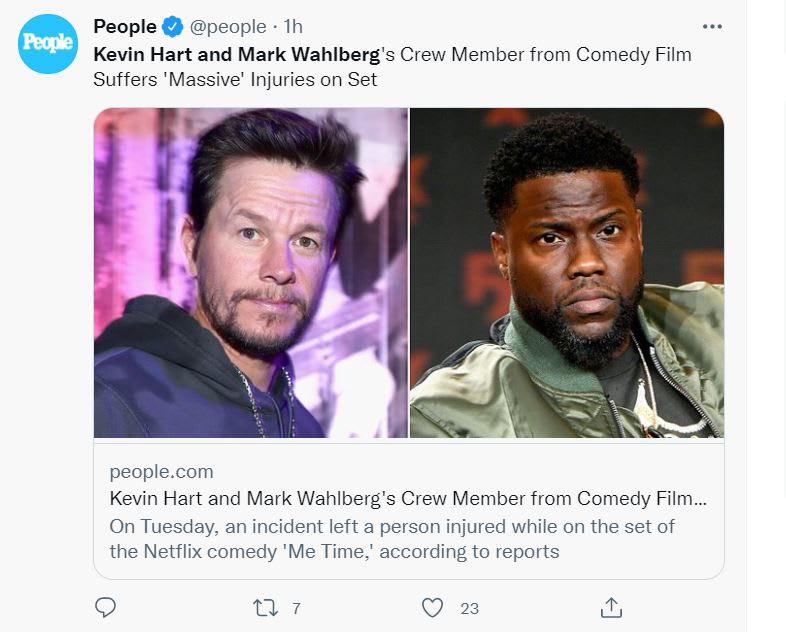Click the retweet count 7

click(x=296, y=608)
